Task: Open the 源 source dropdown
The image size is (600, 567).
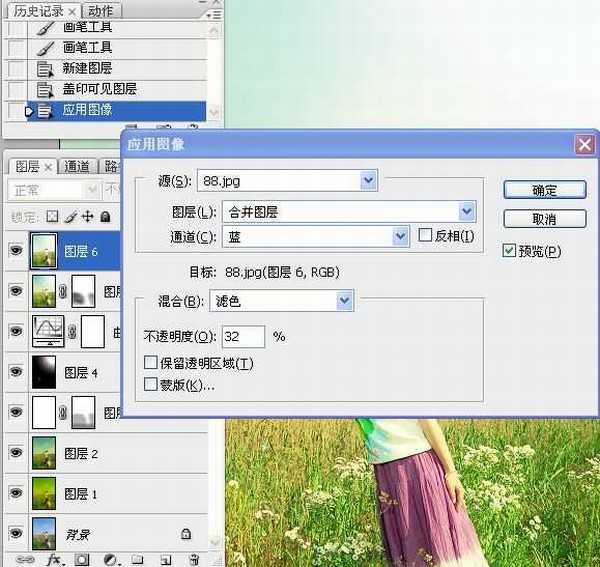Action: tap(368, 180)
